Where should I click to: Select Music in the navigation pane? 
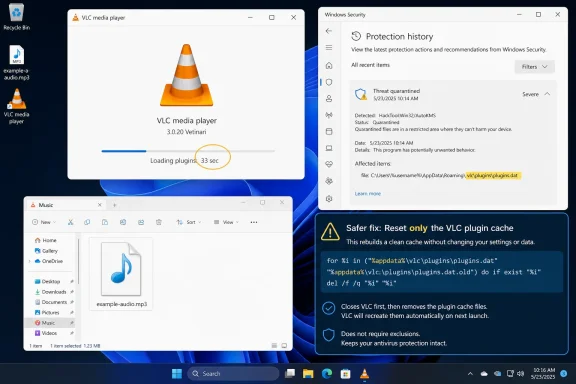(50, 323)
